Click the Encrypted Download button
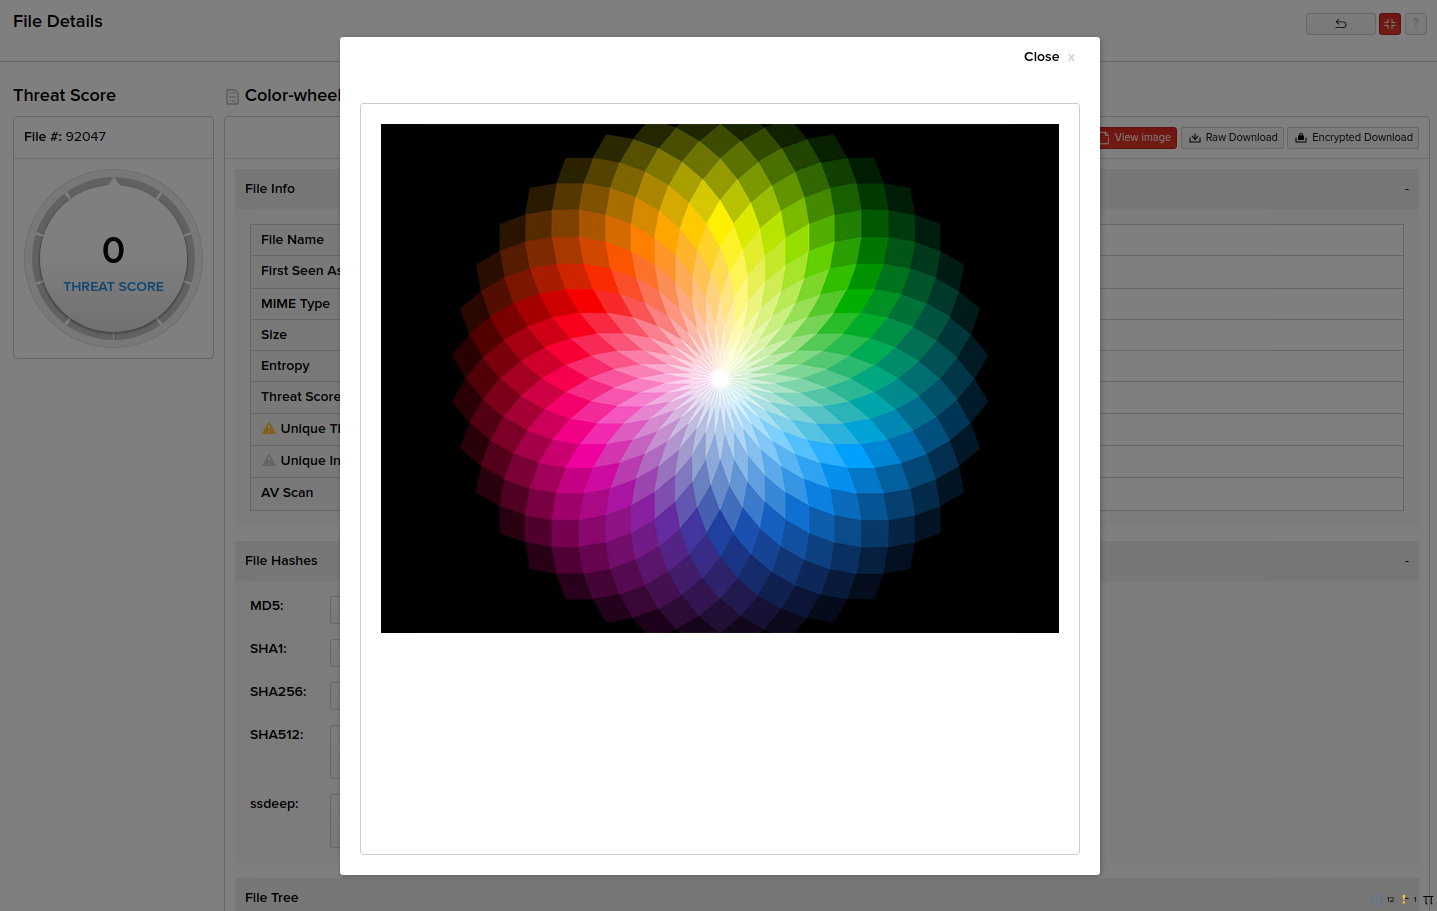 coord(1353,138)
